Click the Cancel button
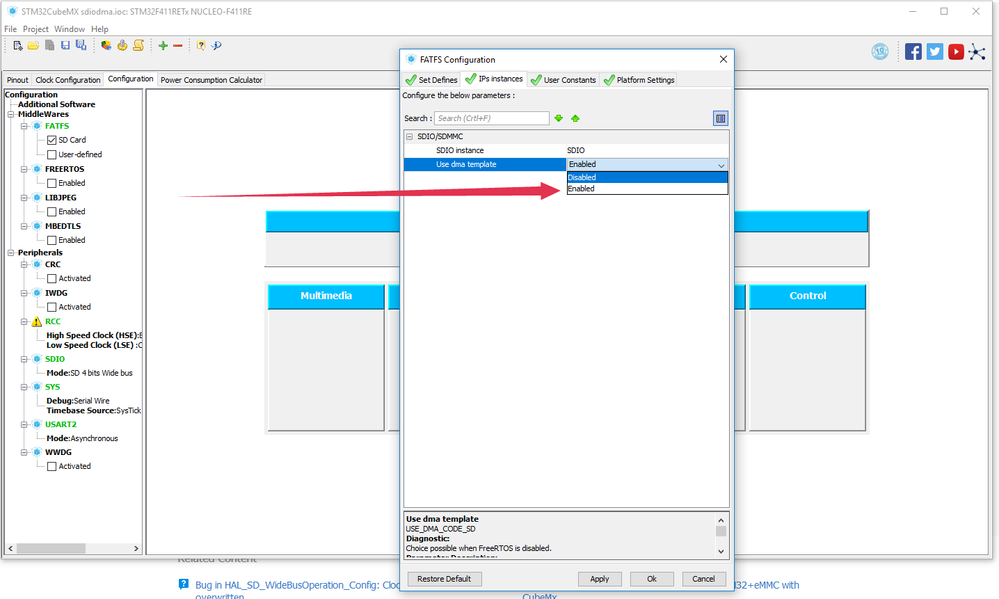This screenshot has height=599, width=999. [x=703, y=579]
